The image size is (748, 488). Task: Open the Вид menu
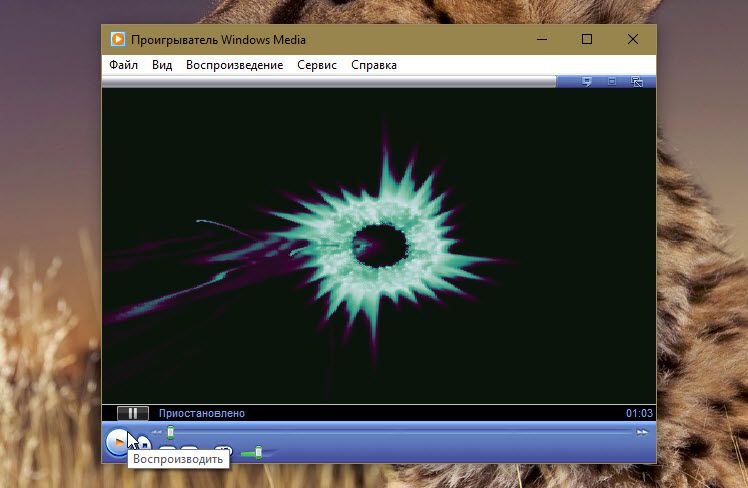click(162, 65)
